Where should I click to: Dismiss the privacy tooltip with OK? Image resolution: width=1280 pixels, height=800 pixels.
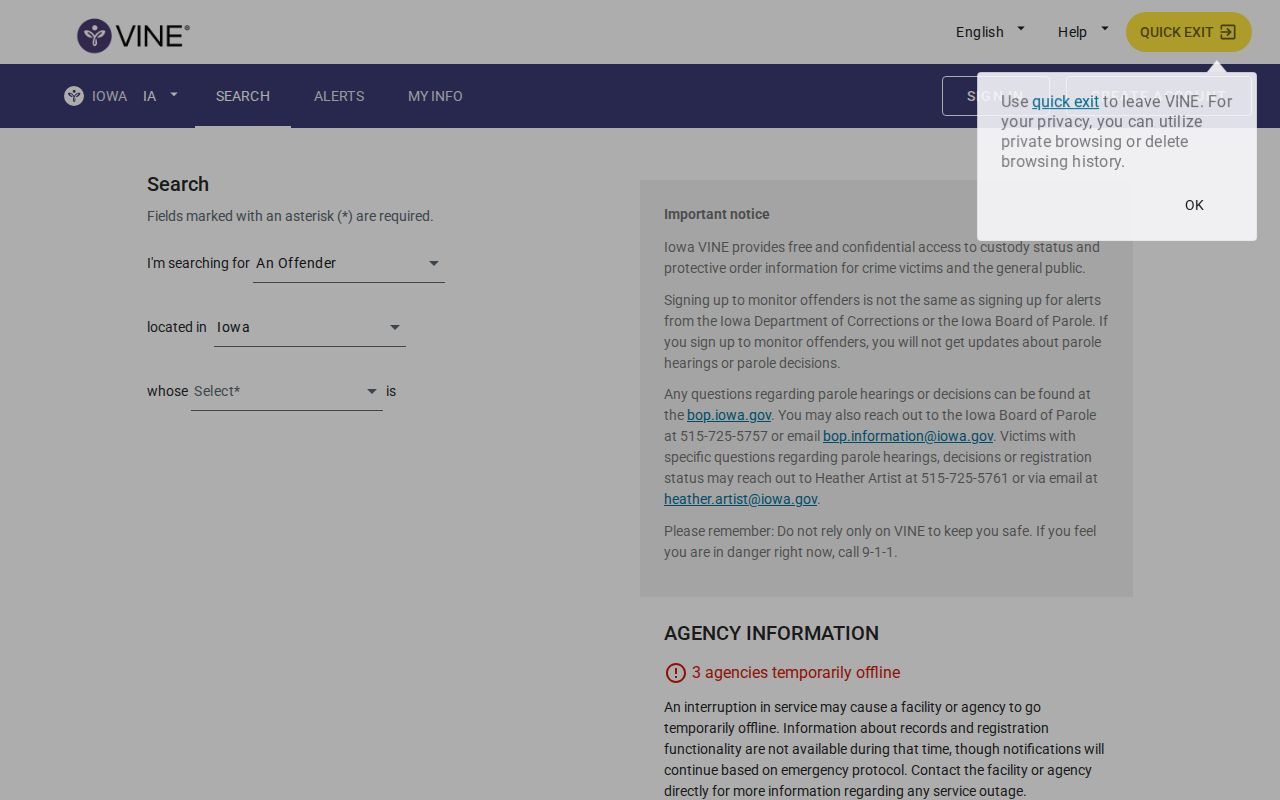coord(1194,205)
